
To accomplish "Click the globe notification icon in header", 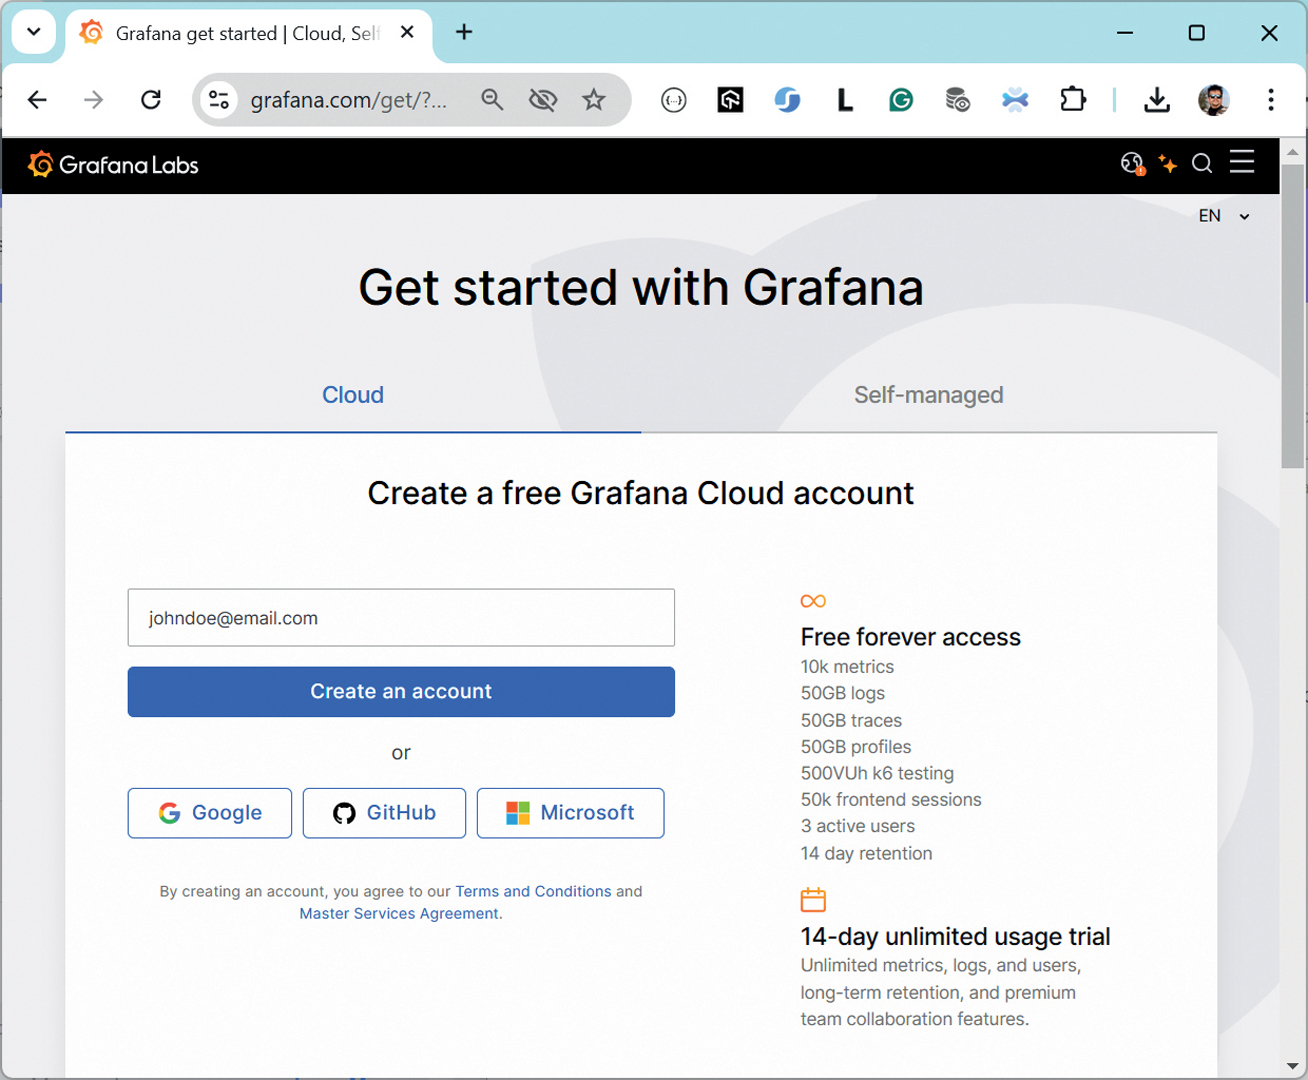I will pos(1132,164).
